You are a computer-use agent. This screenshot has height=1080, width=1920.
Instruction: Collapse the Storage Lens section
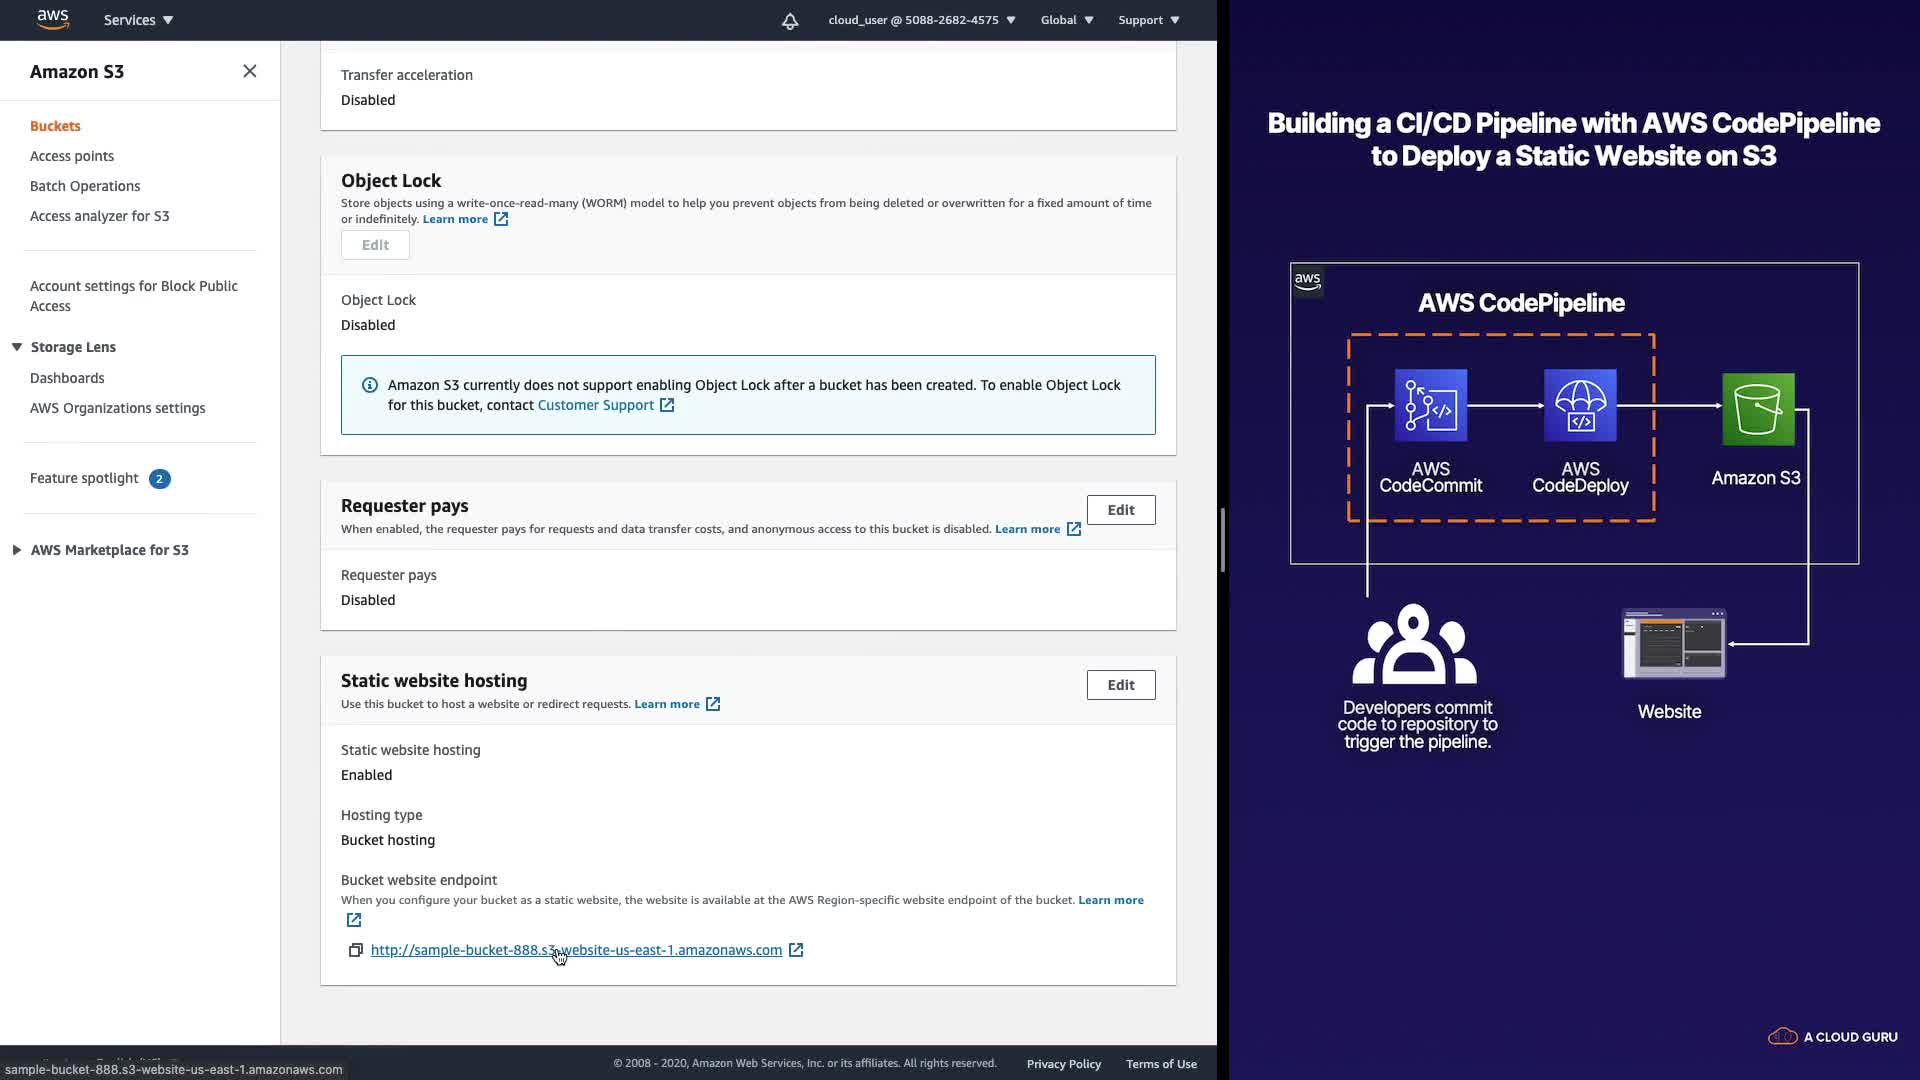coord(17,347)
